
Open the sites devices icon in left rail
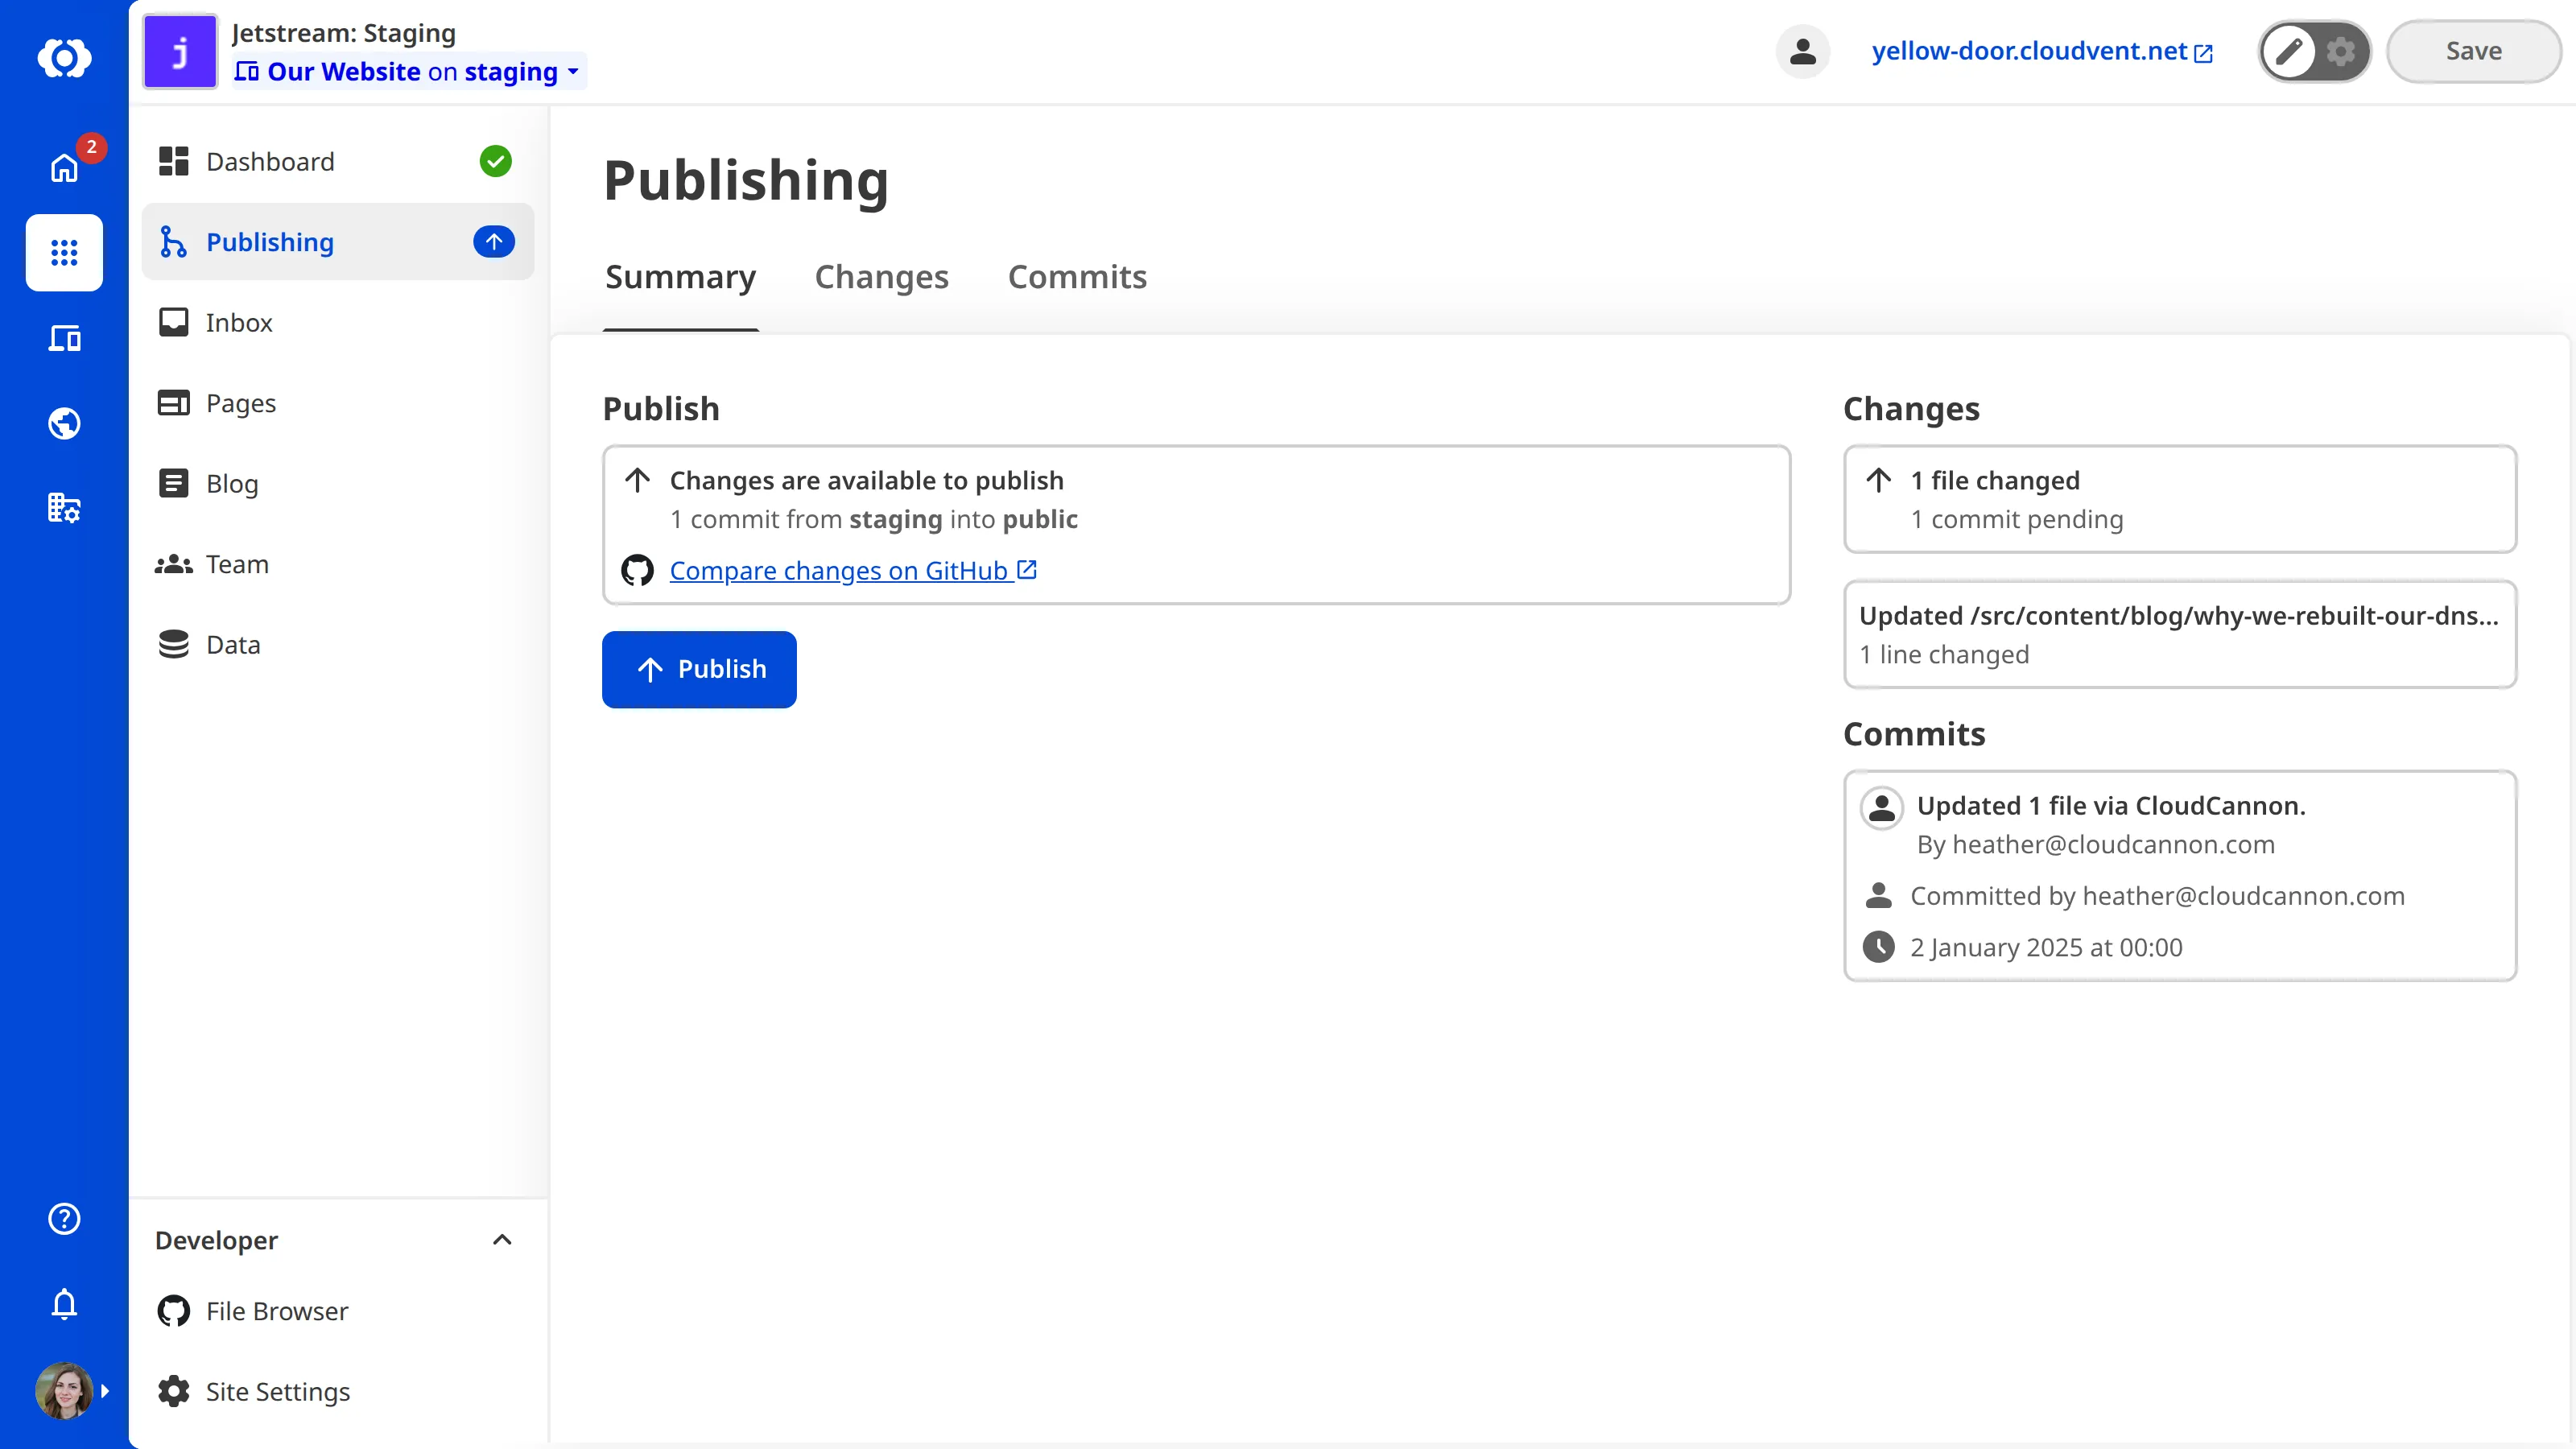64,338
